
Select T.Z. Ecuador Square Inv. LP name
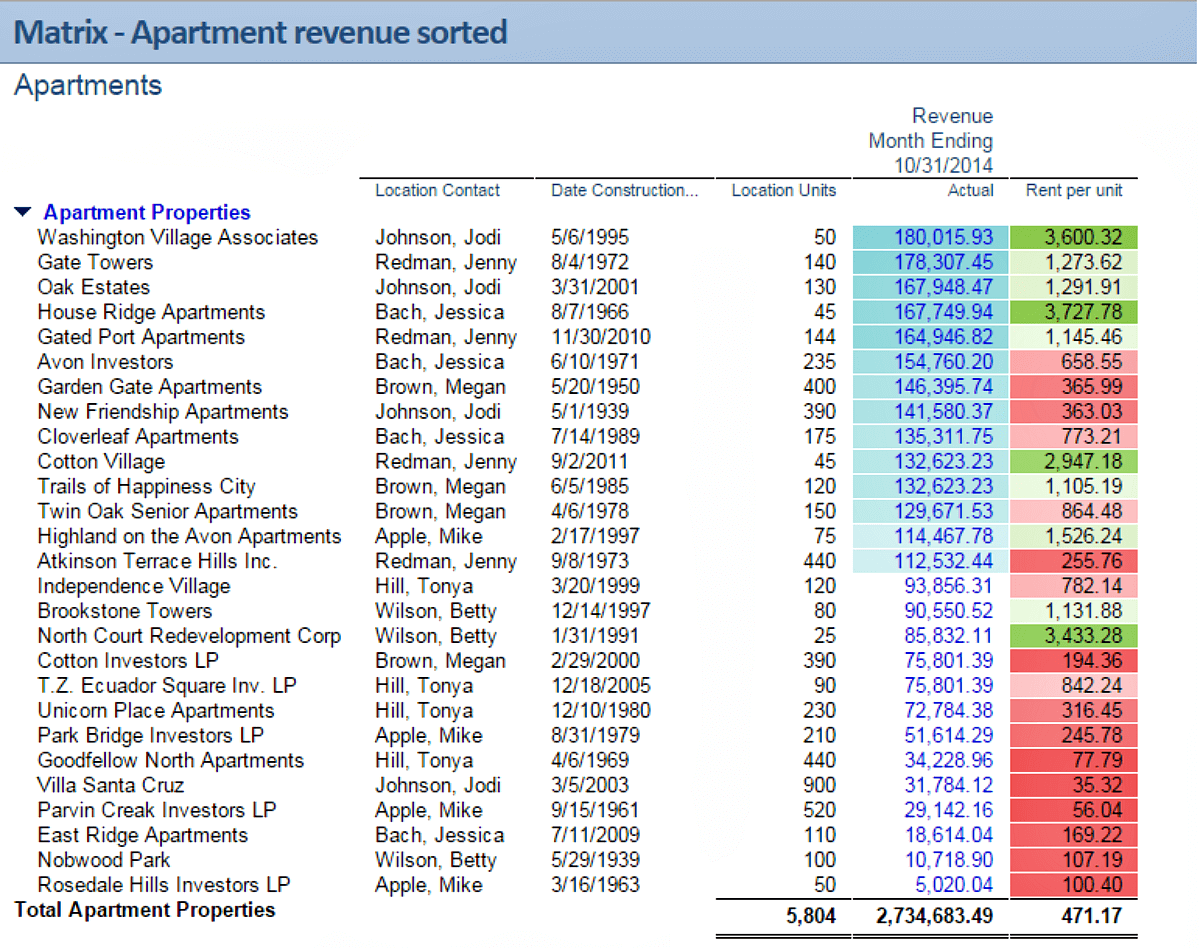coord(167,686)
